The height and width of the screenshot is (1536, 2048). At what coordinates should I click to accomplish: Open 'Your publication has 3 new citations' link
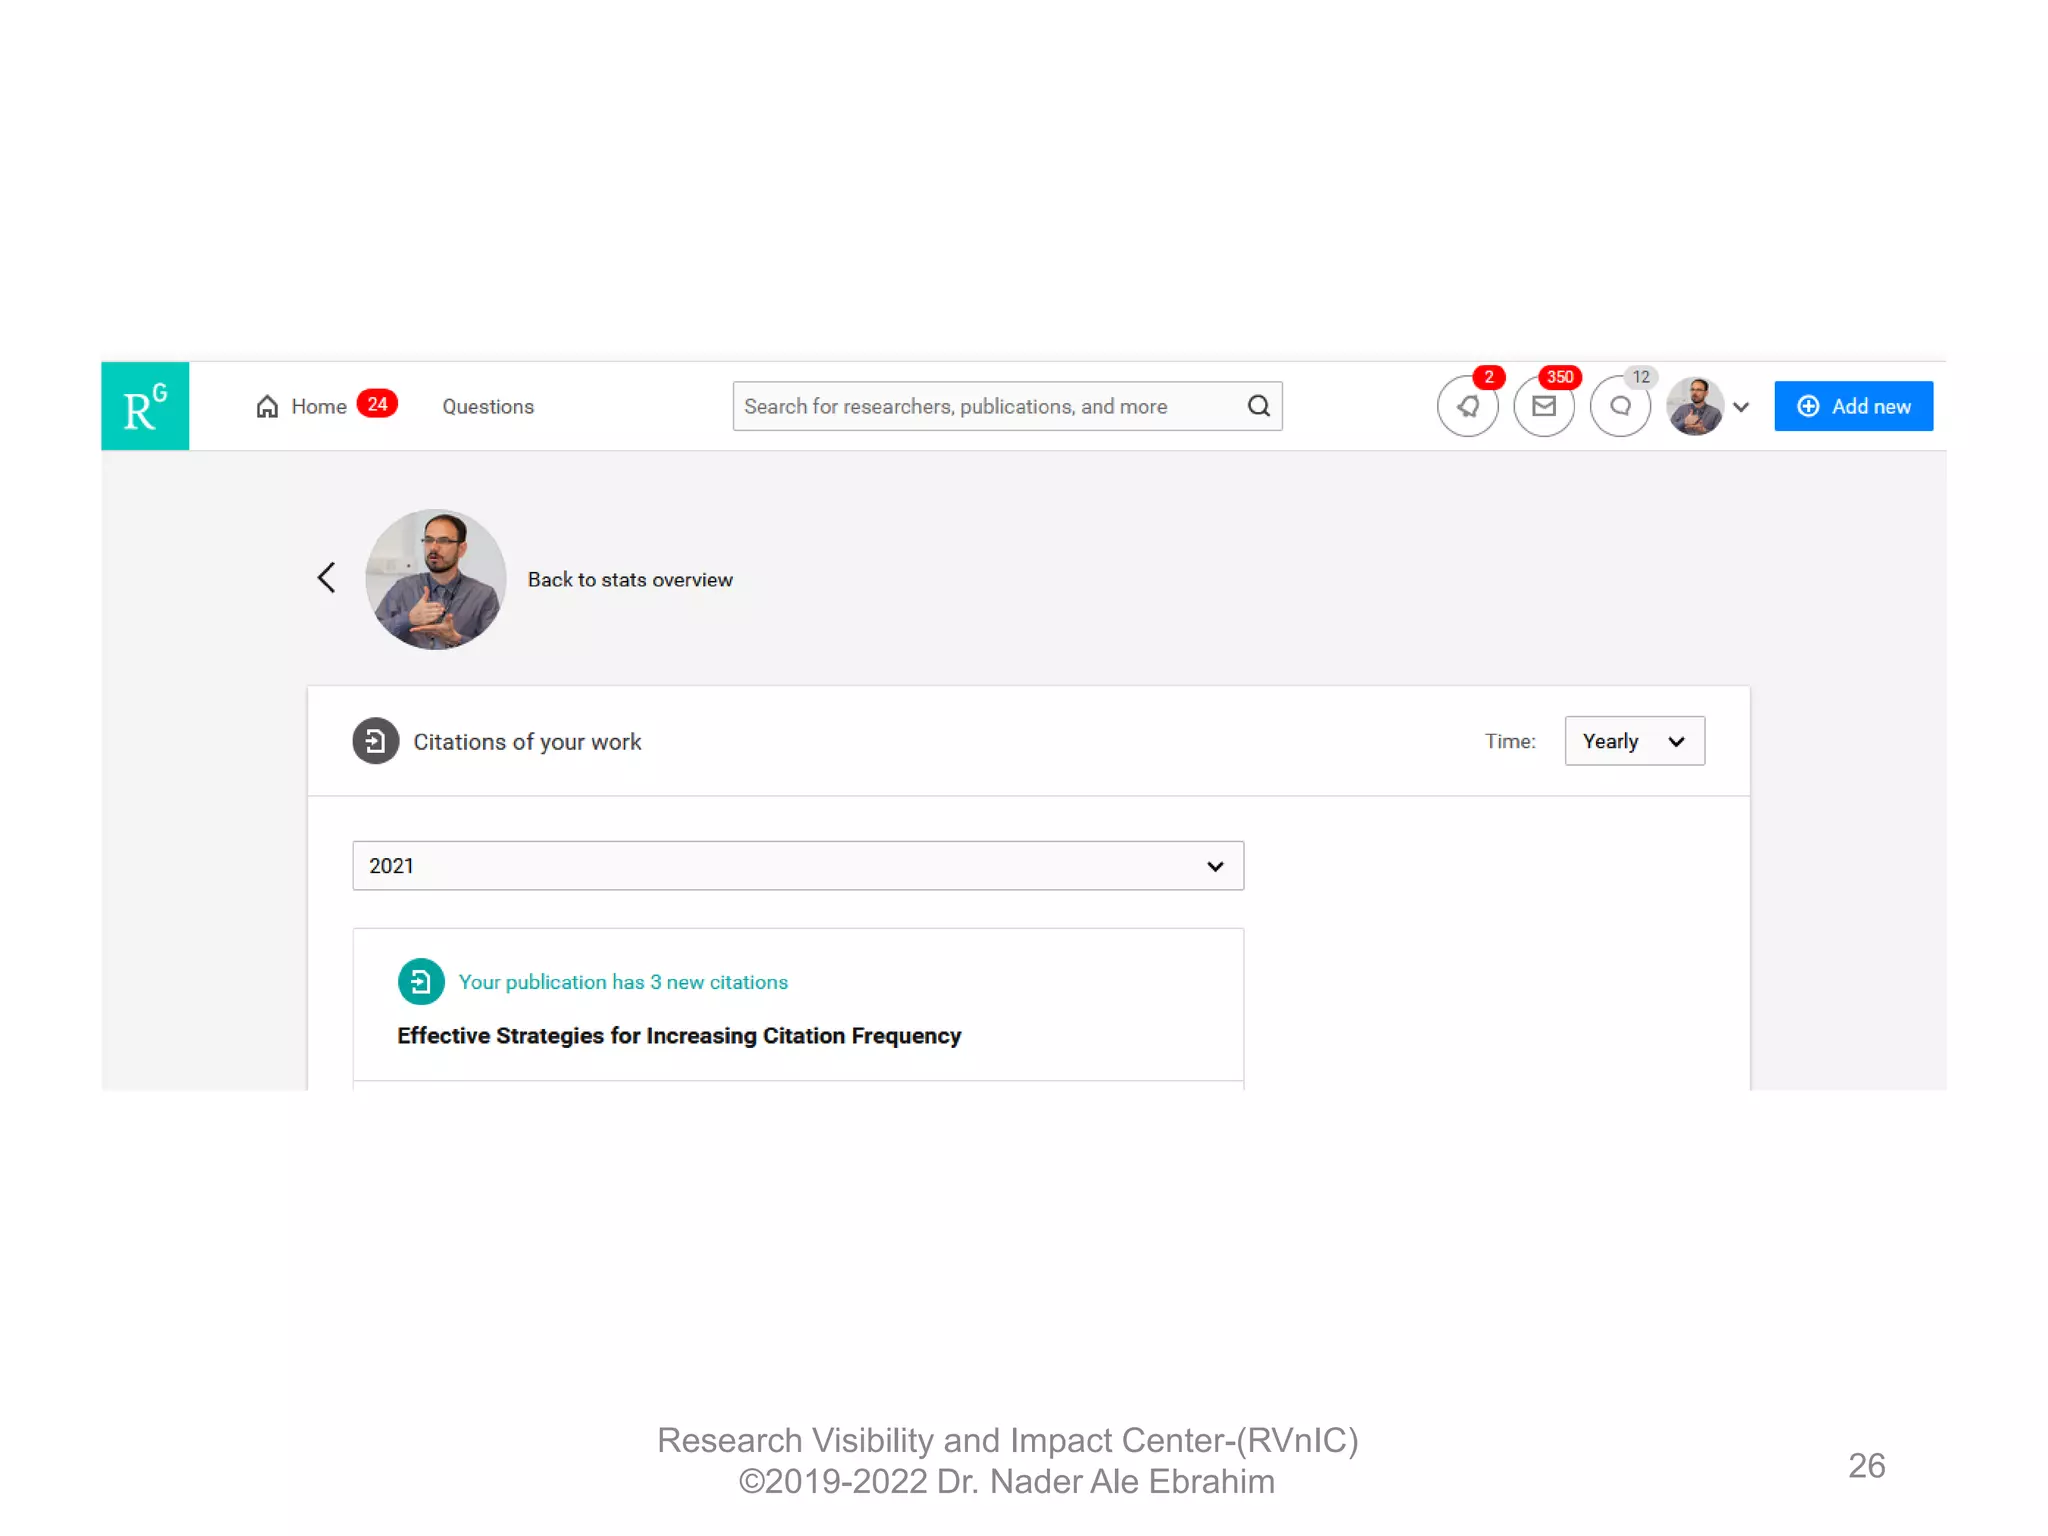coord(623,982)
